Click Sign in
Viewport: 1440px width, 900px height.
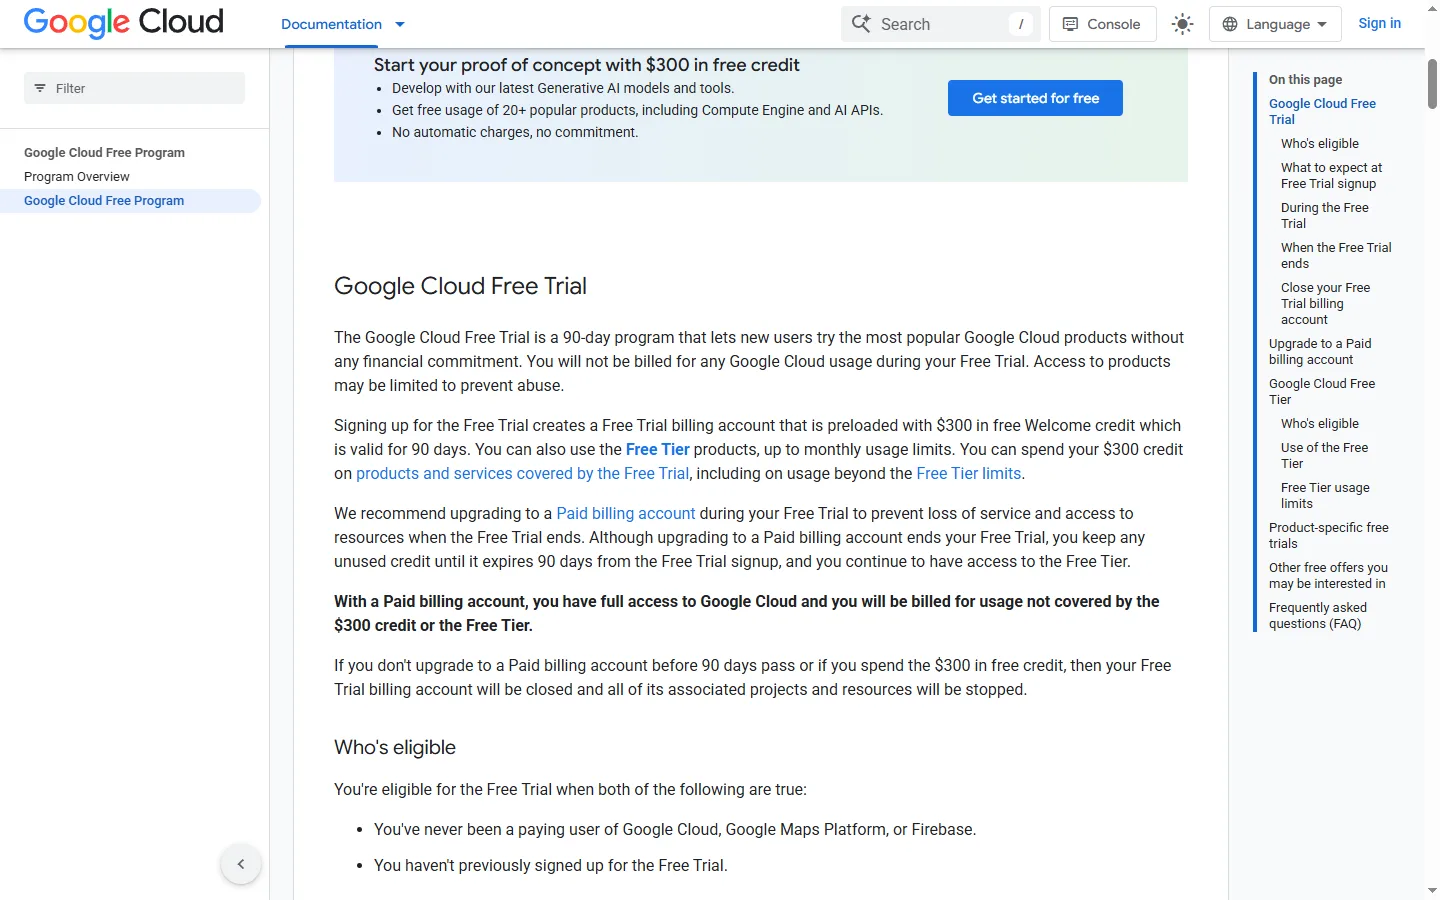click(x=1379, y=23)
